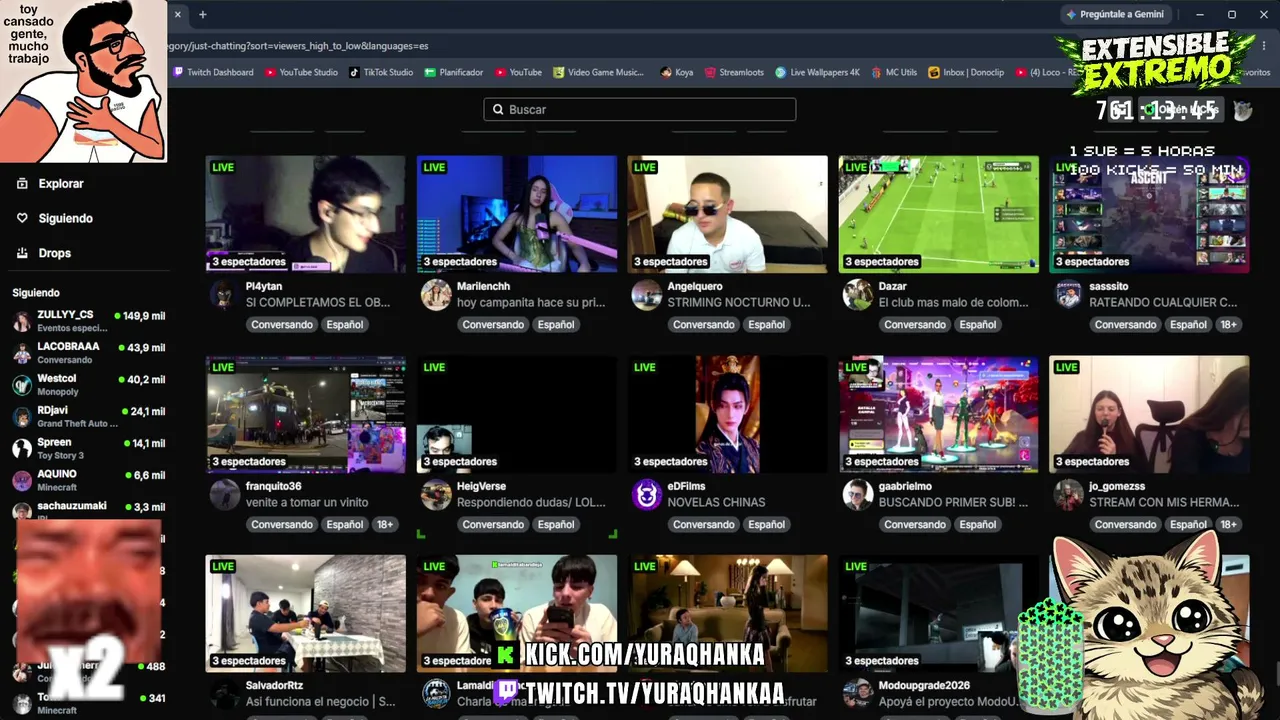Click stream title 'Respondiendo dudas/ LOL...'
The image size is (1280, 720).
tap(530, 502)
